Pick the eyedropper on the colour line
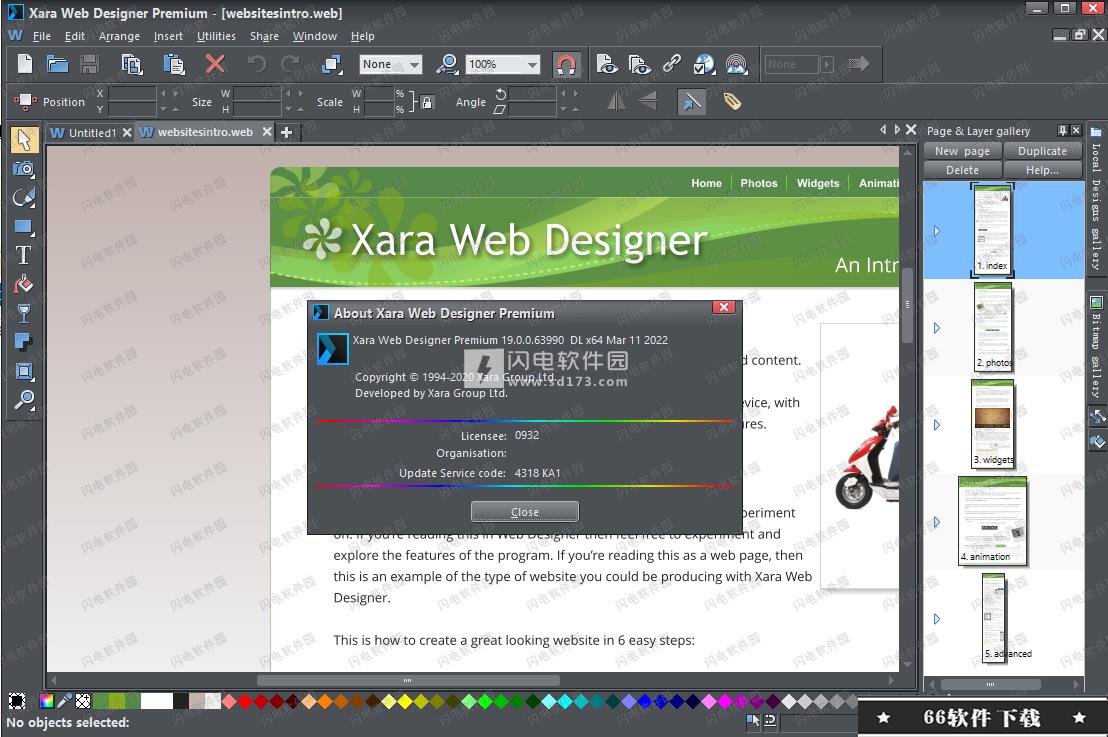This screenshot has height=737, width=1108. [64, 701]
